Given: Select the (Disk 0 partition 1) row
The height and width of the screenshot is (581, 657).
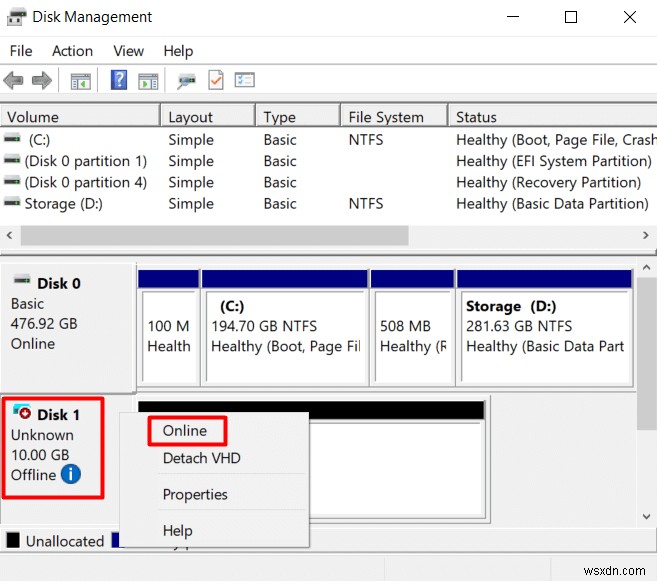Looking at the screenshot, I should [328, 161].
